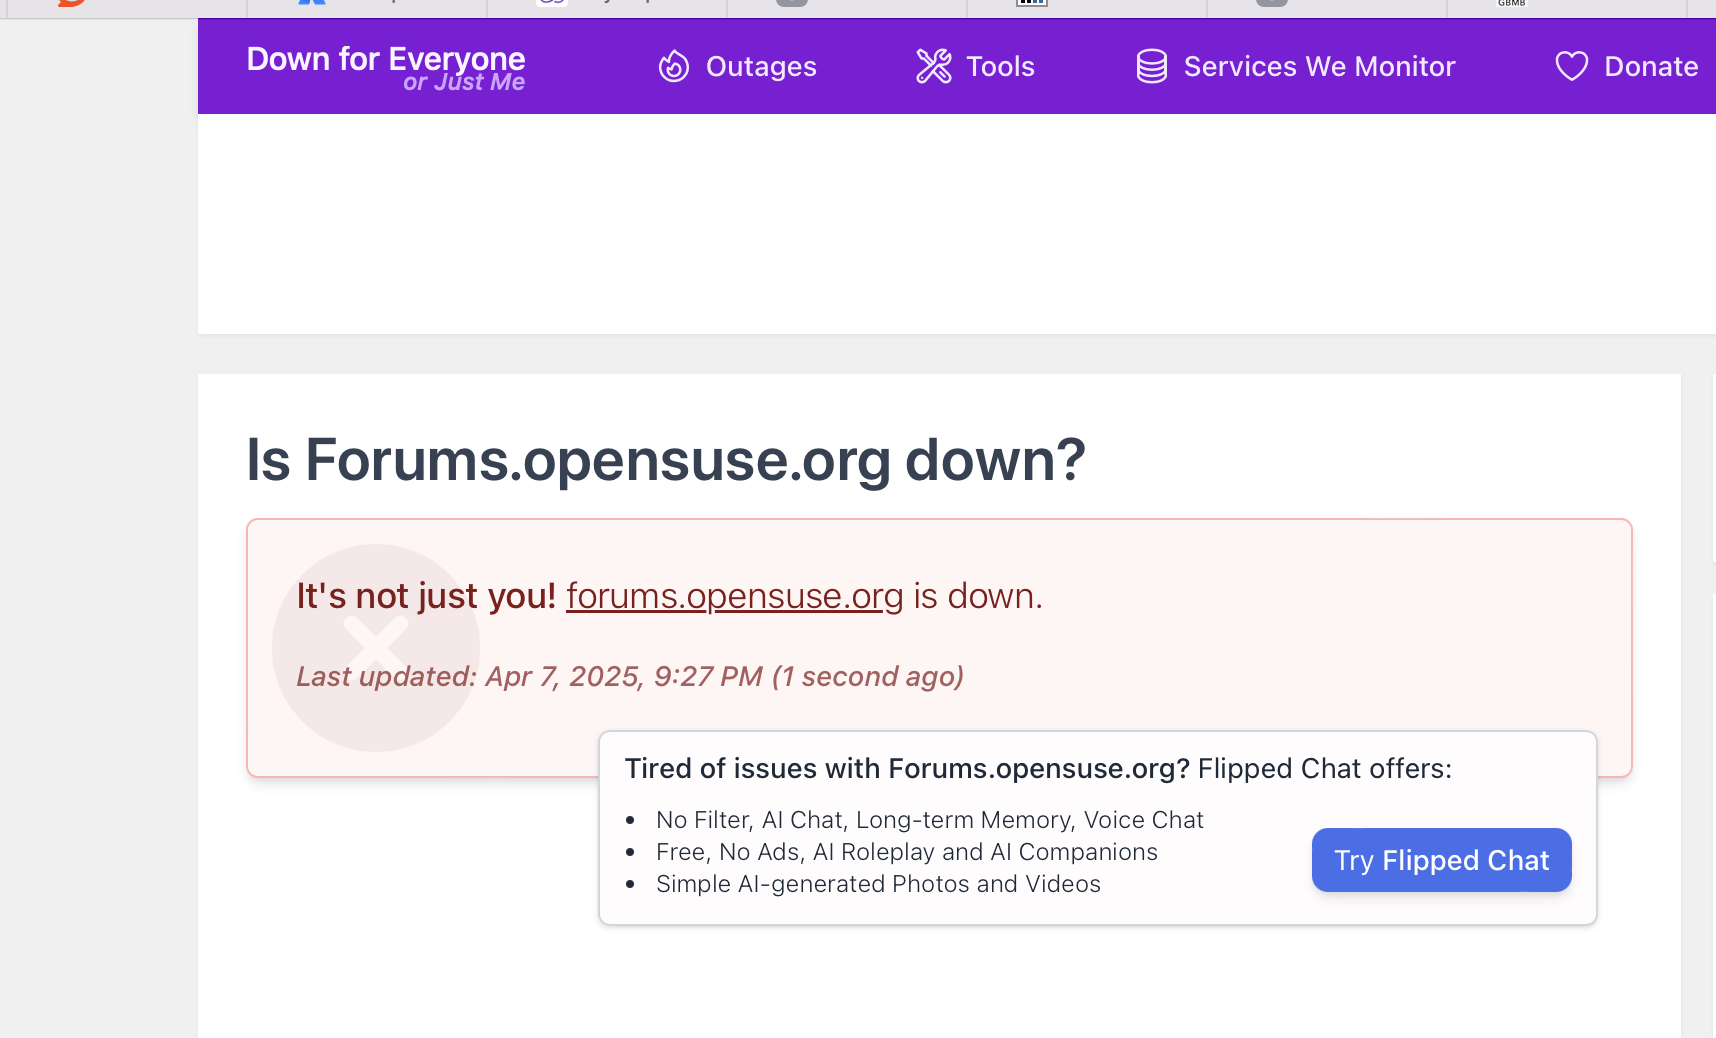Viewport: 1716px width, 1038px height.
Task: Click the red X status icon
Action: tap(376, 648)
